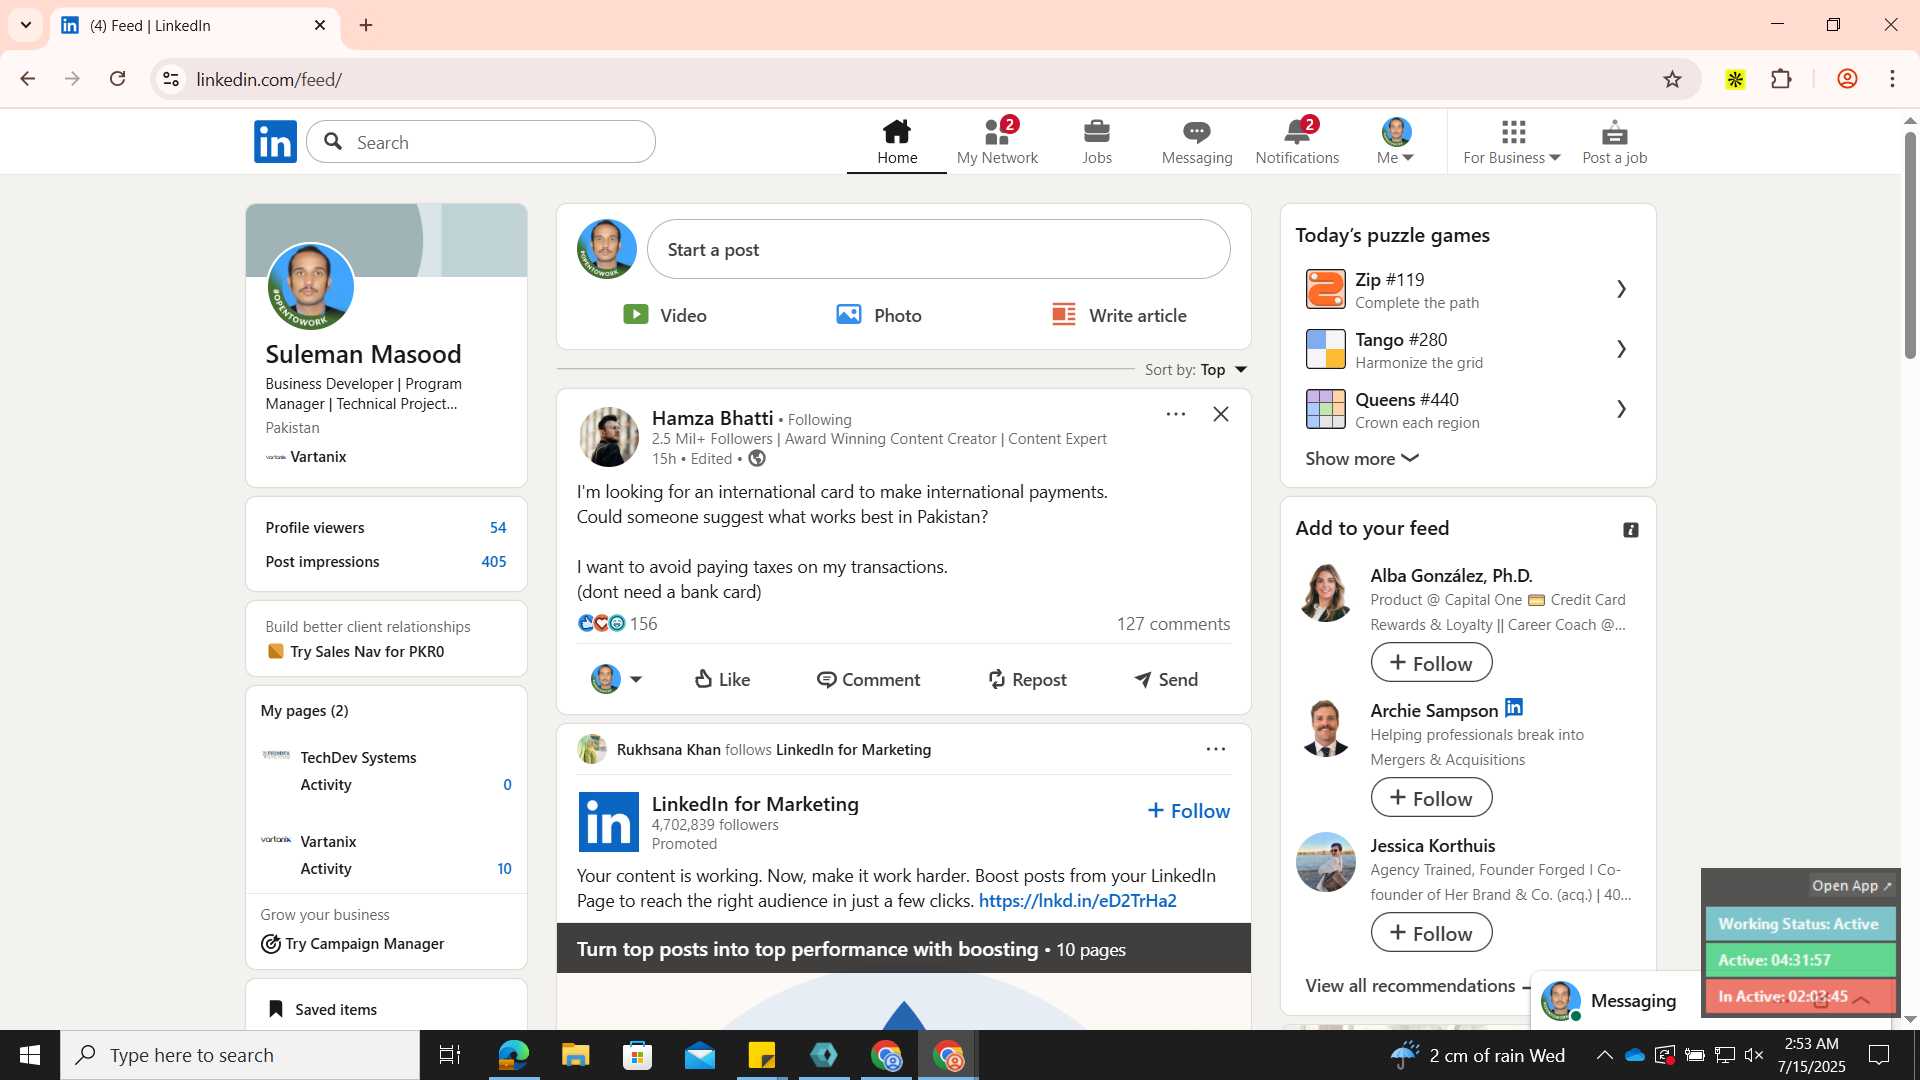The height and width of the screenshot is (1080, 1920).
Task: Follow Jessica Korthuis
Action: point(1431,933)
